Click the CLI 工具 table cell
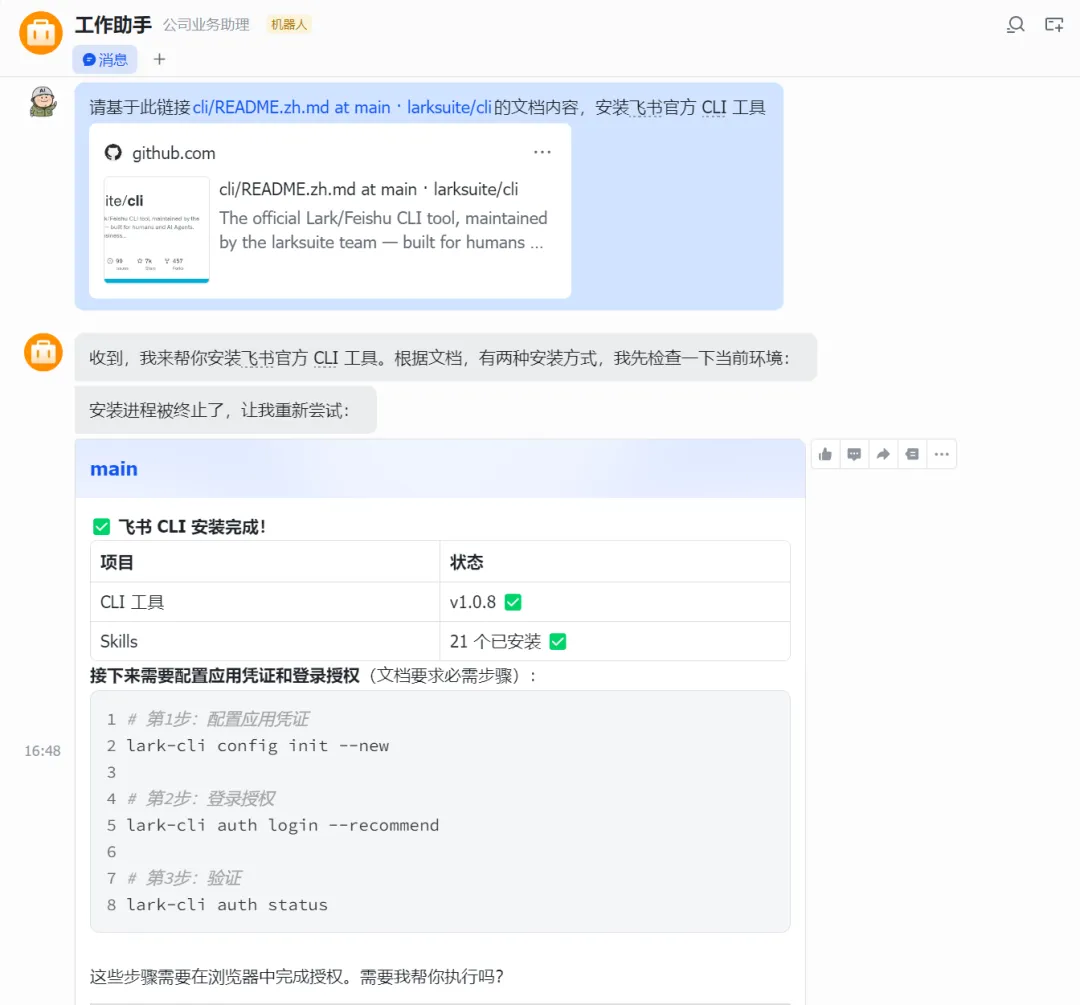1080x1005 pixels. tap(265, 602)
